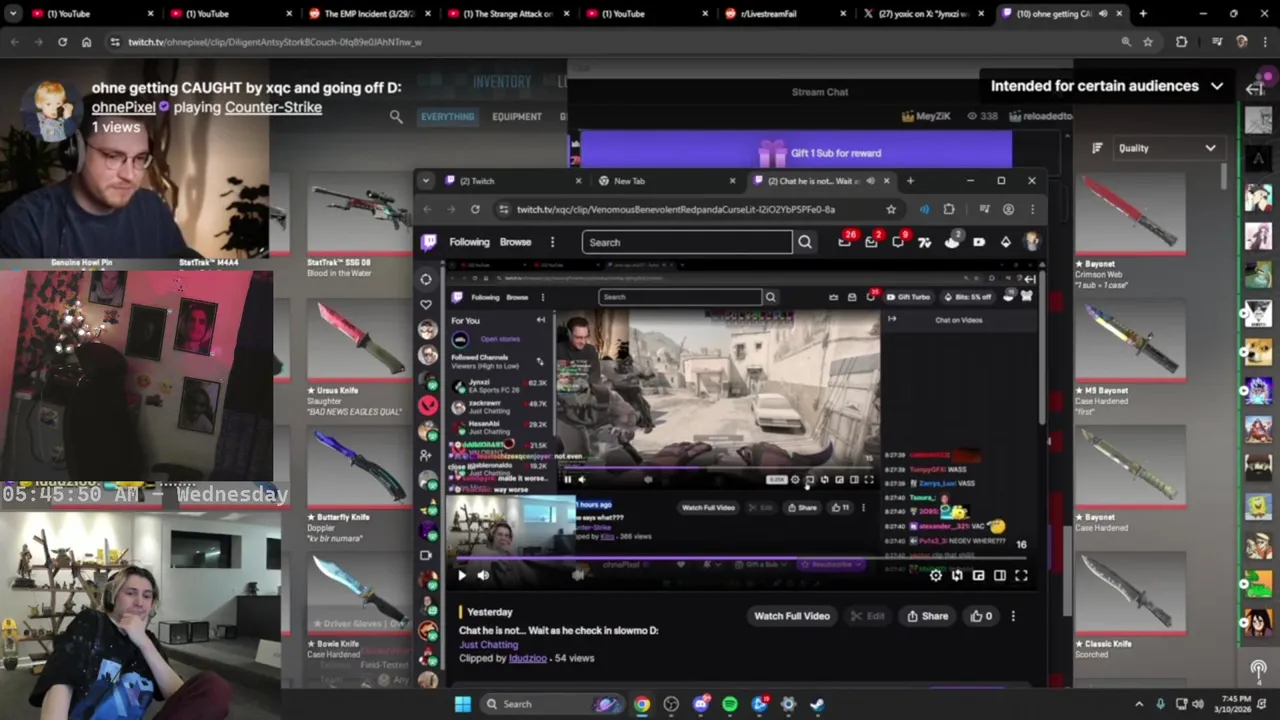
Task: Mute the clip player volume
Action: coord(483,575)
